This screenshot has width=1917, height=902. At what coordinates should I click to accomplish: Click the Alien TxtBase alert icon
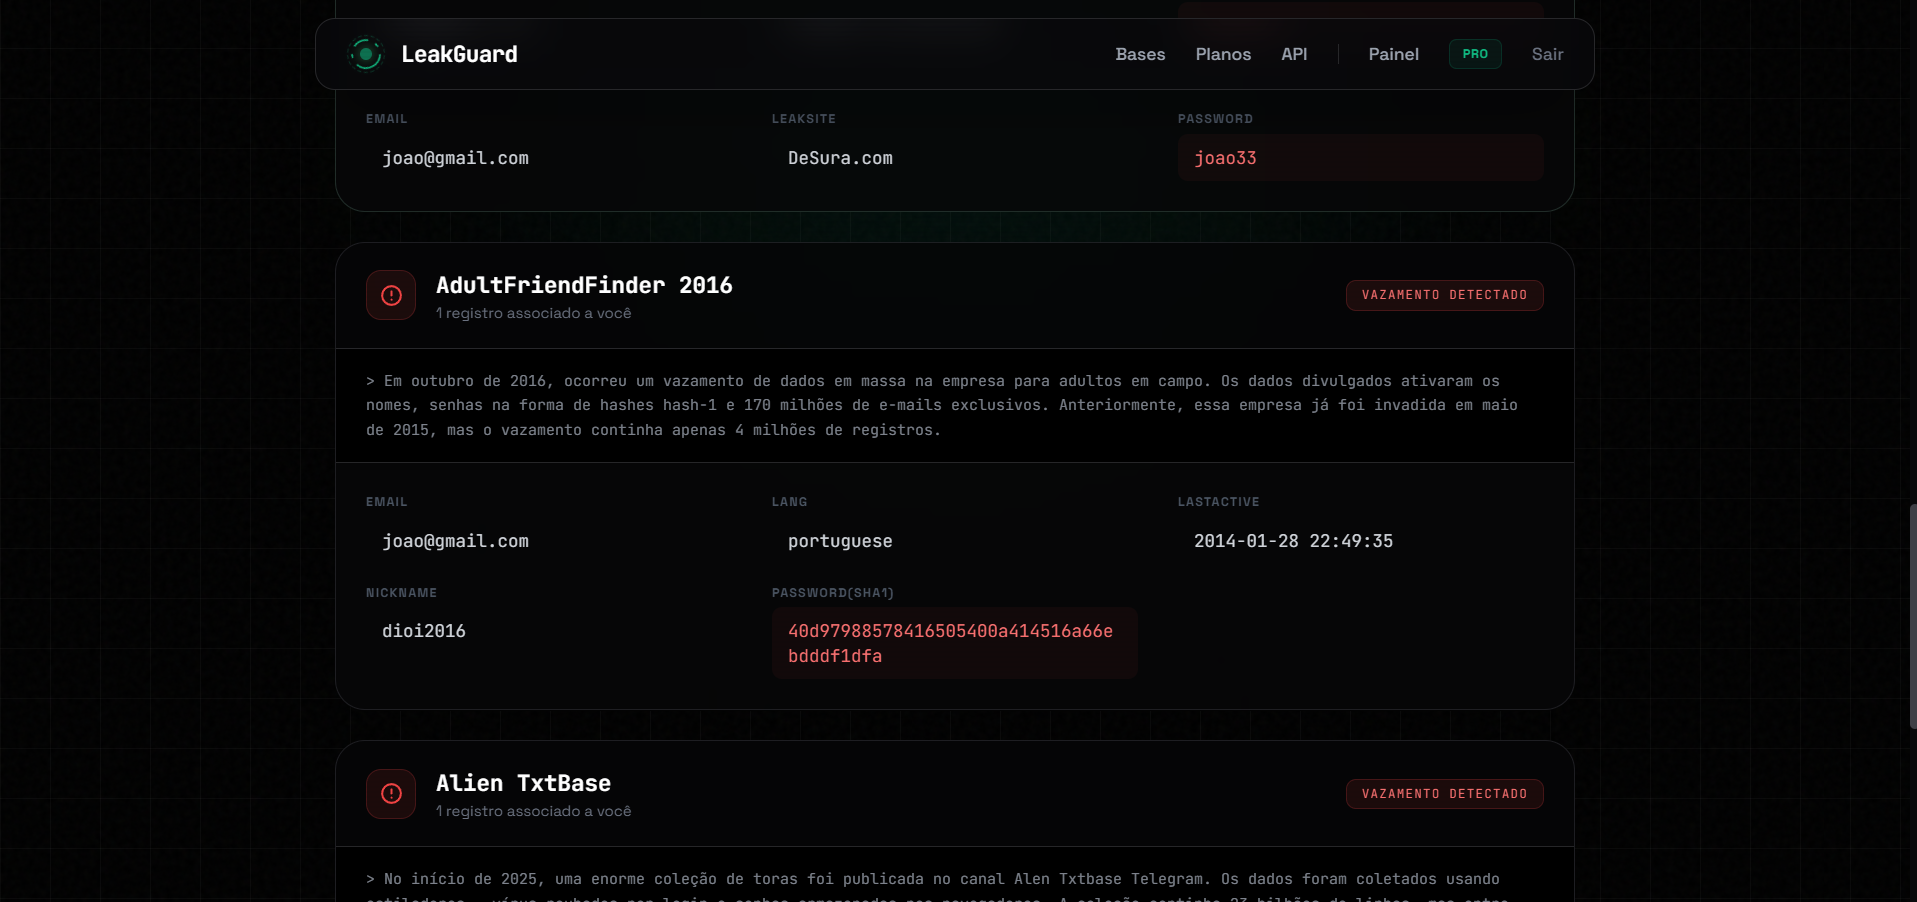(391, 794)
